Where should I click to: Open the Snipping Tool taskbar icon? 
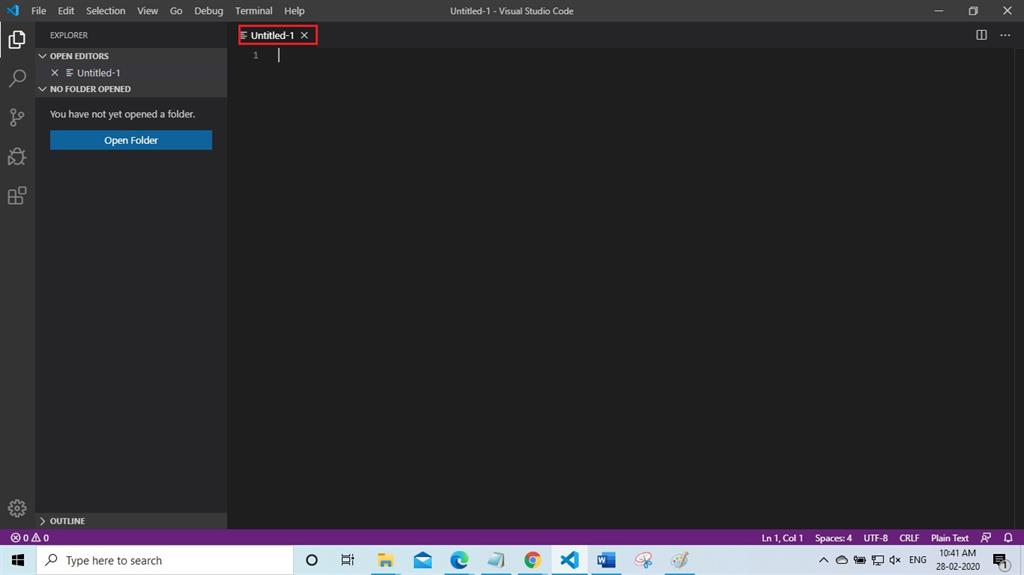click(643, 560)
